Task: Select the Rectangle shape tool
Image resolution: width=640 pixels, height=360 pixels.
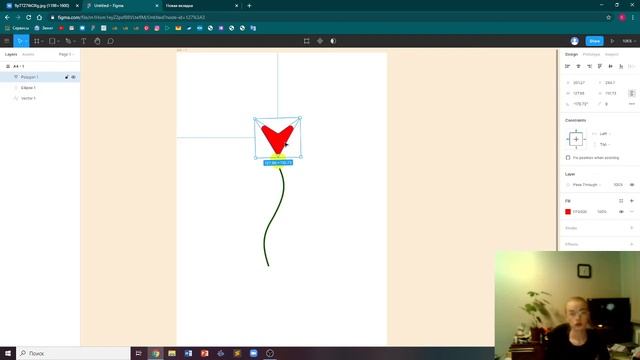Action: (x=52, y=41)
